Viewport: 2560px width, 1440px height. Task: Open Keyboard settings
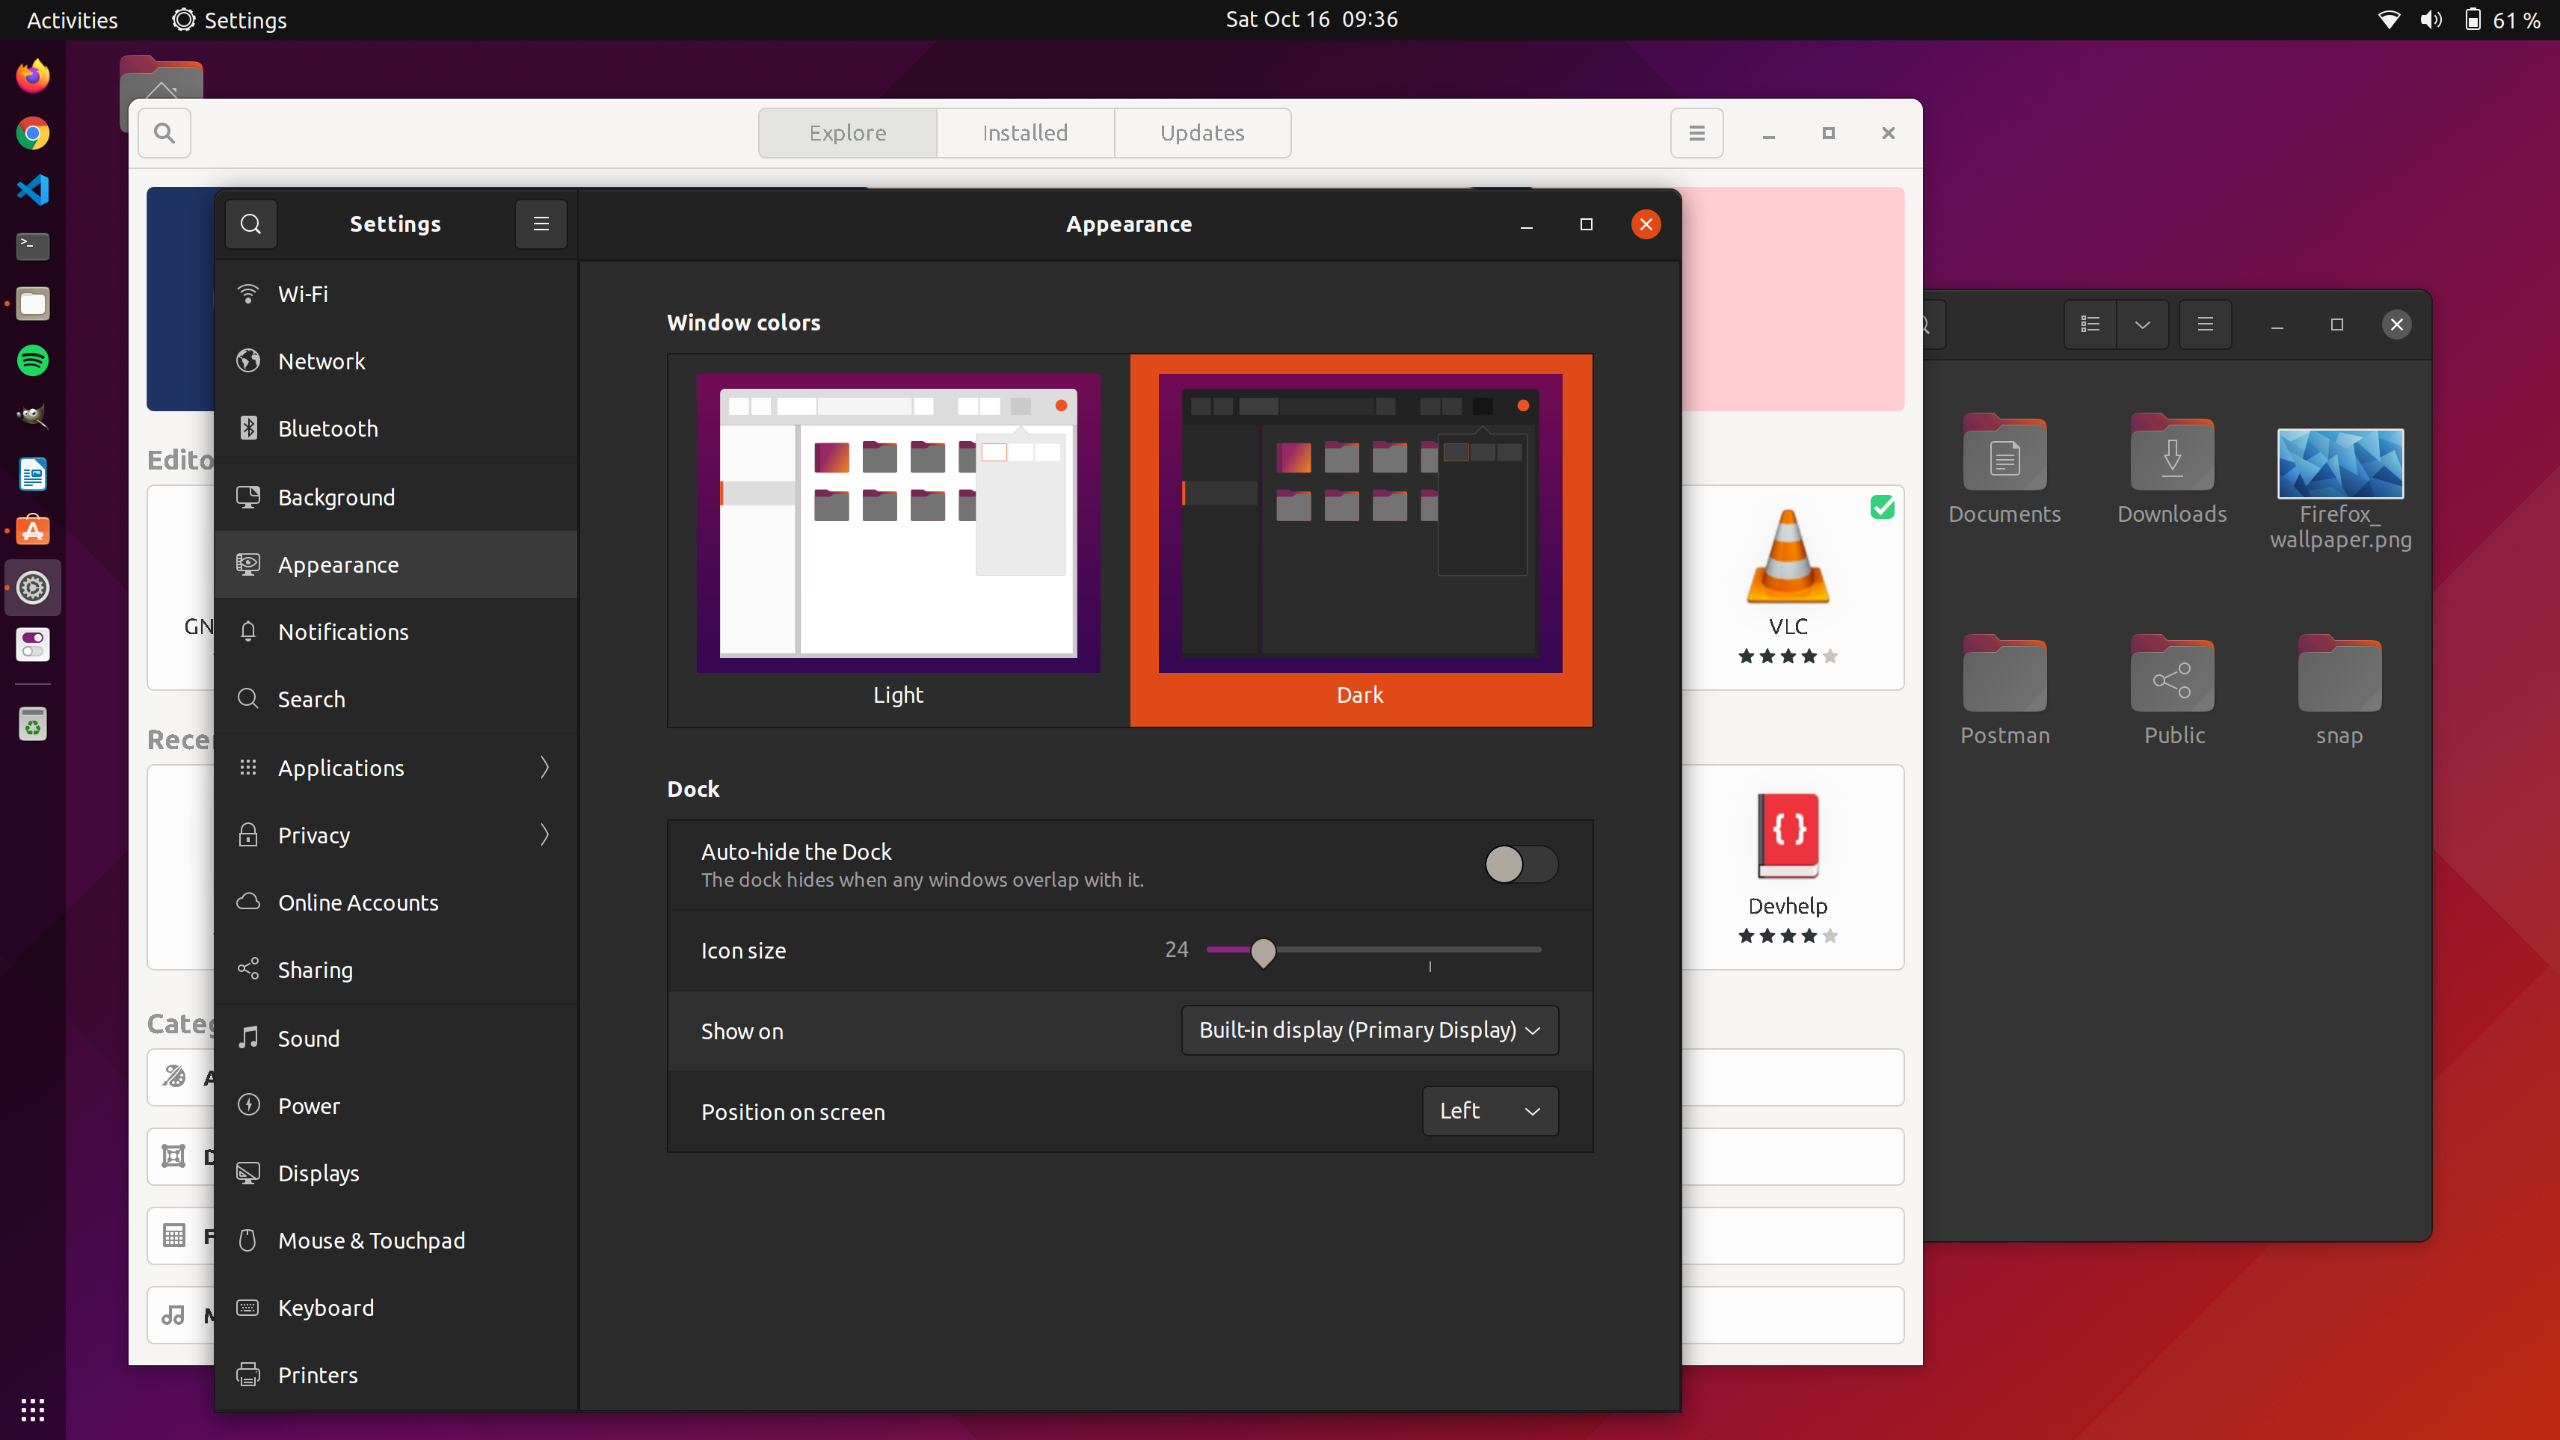tap(396, 1308)
